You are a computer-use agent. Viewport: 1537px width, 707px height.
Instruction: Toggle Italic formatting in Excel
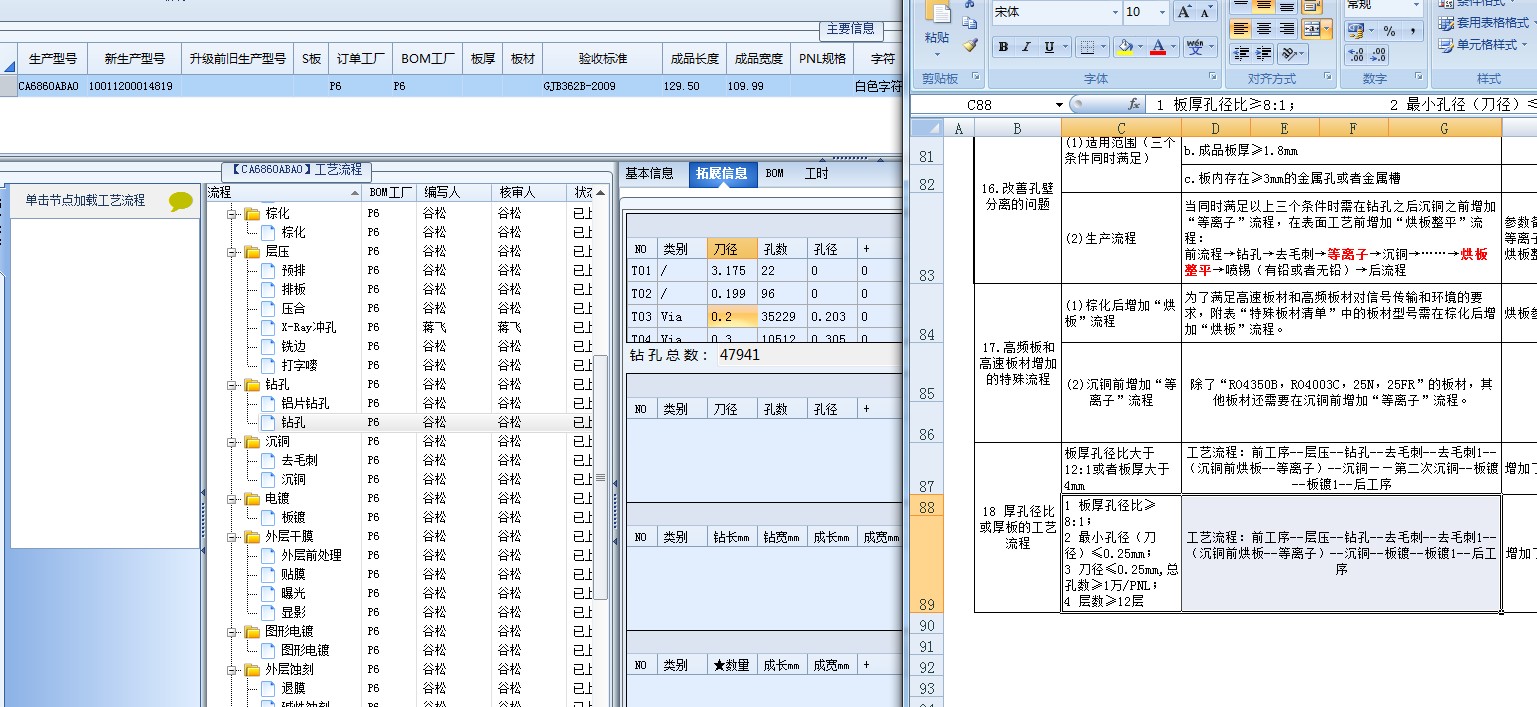[1026, 47]
